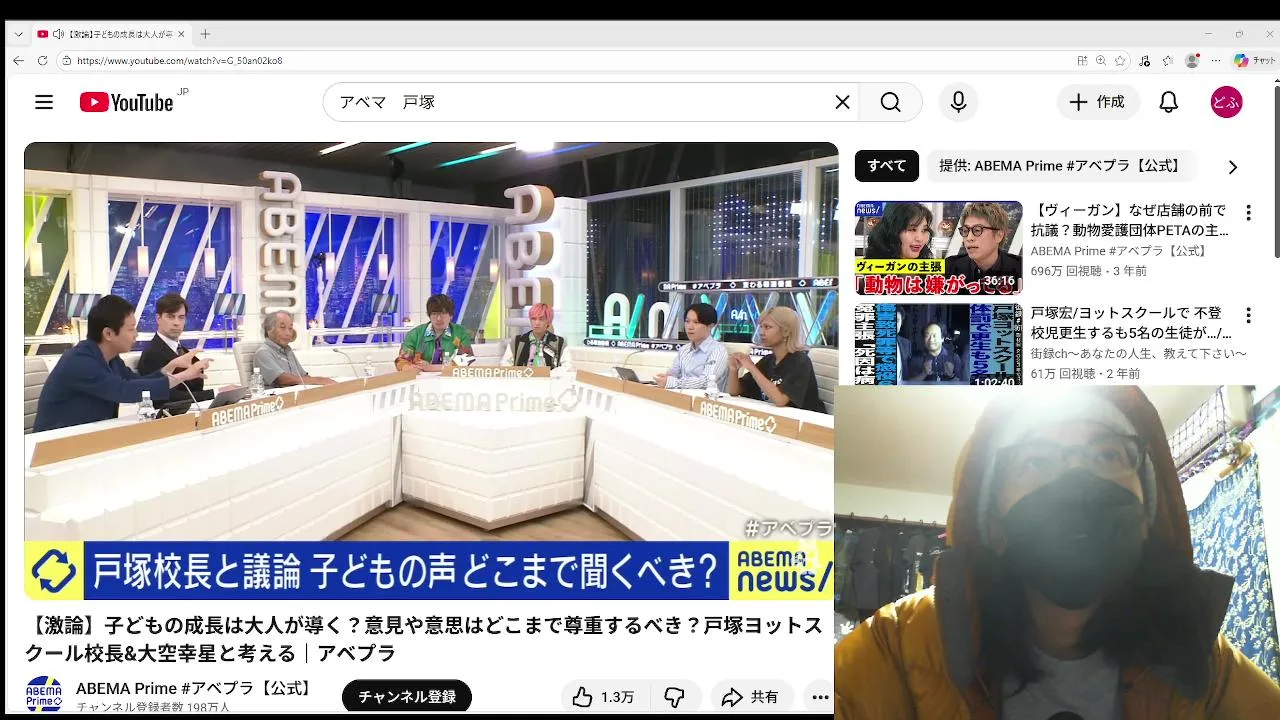
Task: Open YouTube notifications bell
Action: (x=1168, y=102)
